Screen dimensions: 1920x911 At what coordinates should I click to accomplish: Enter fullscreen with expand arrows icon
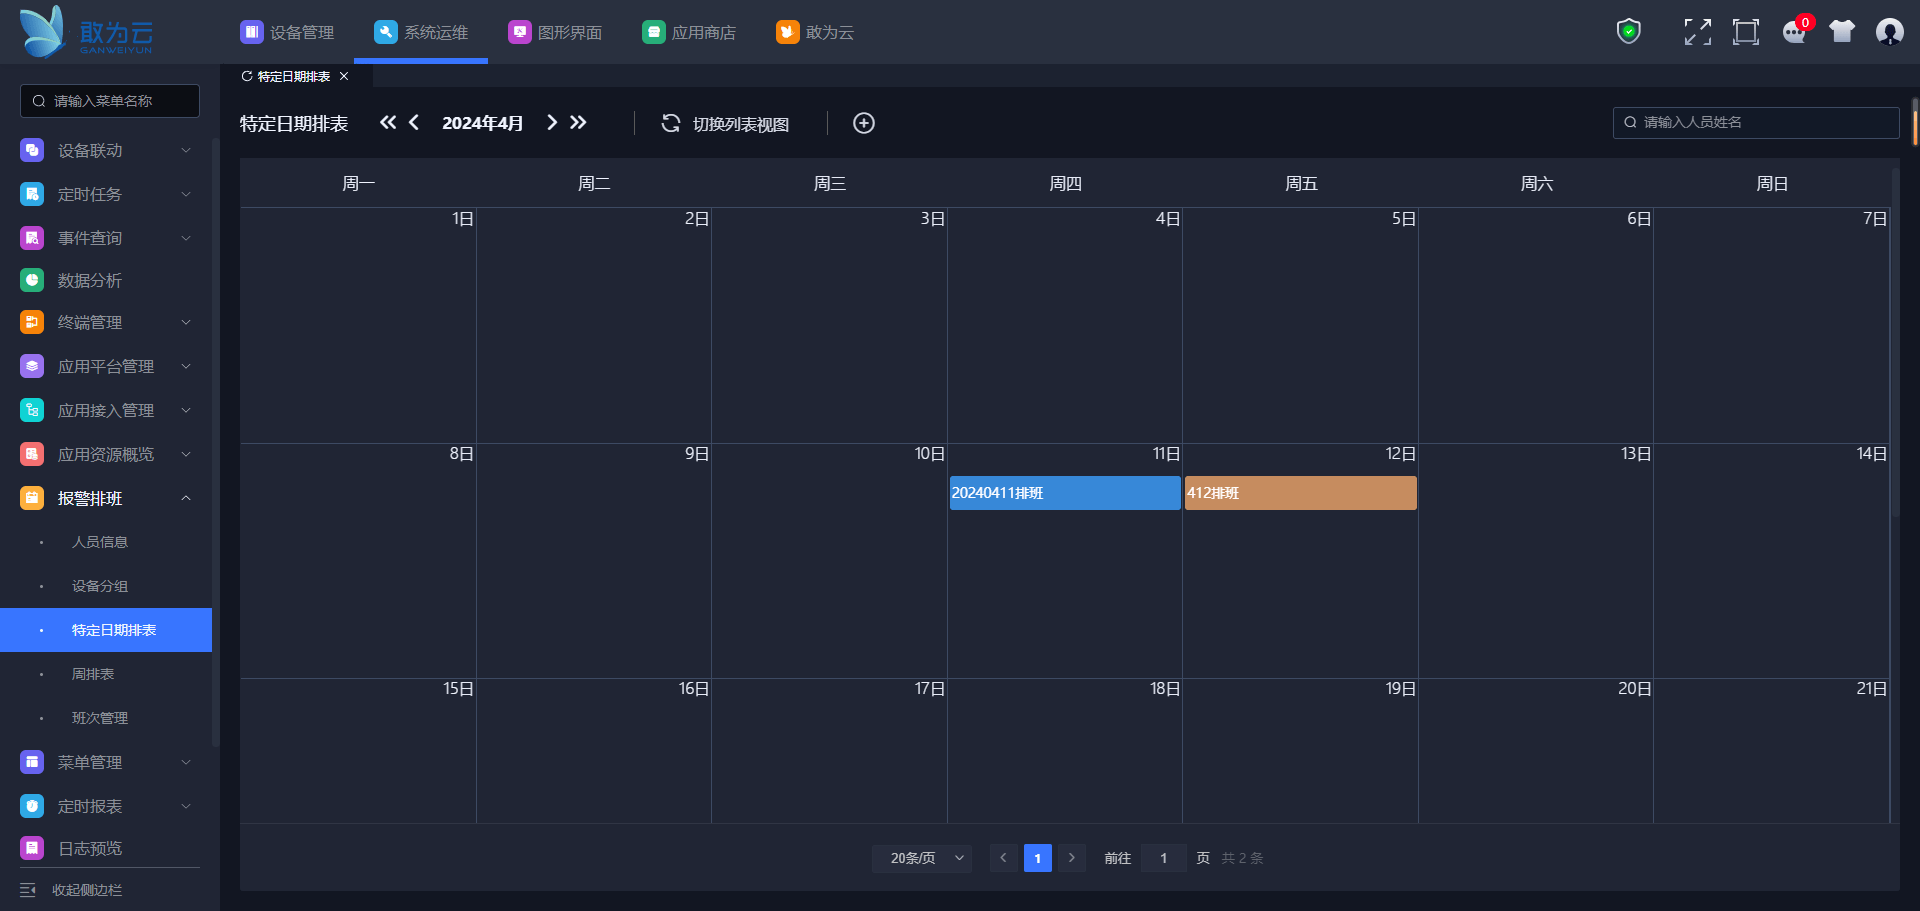(x=1697, y=32)
